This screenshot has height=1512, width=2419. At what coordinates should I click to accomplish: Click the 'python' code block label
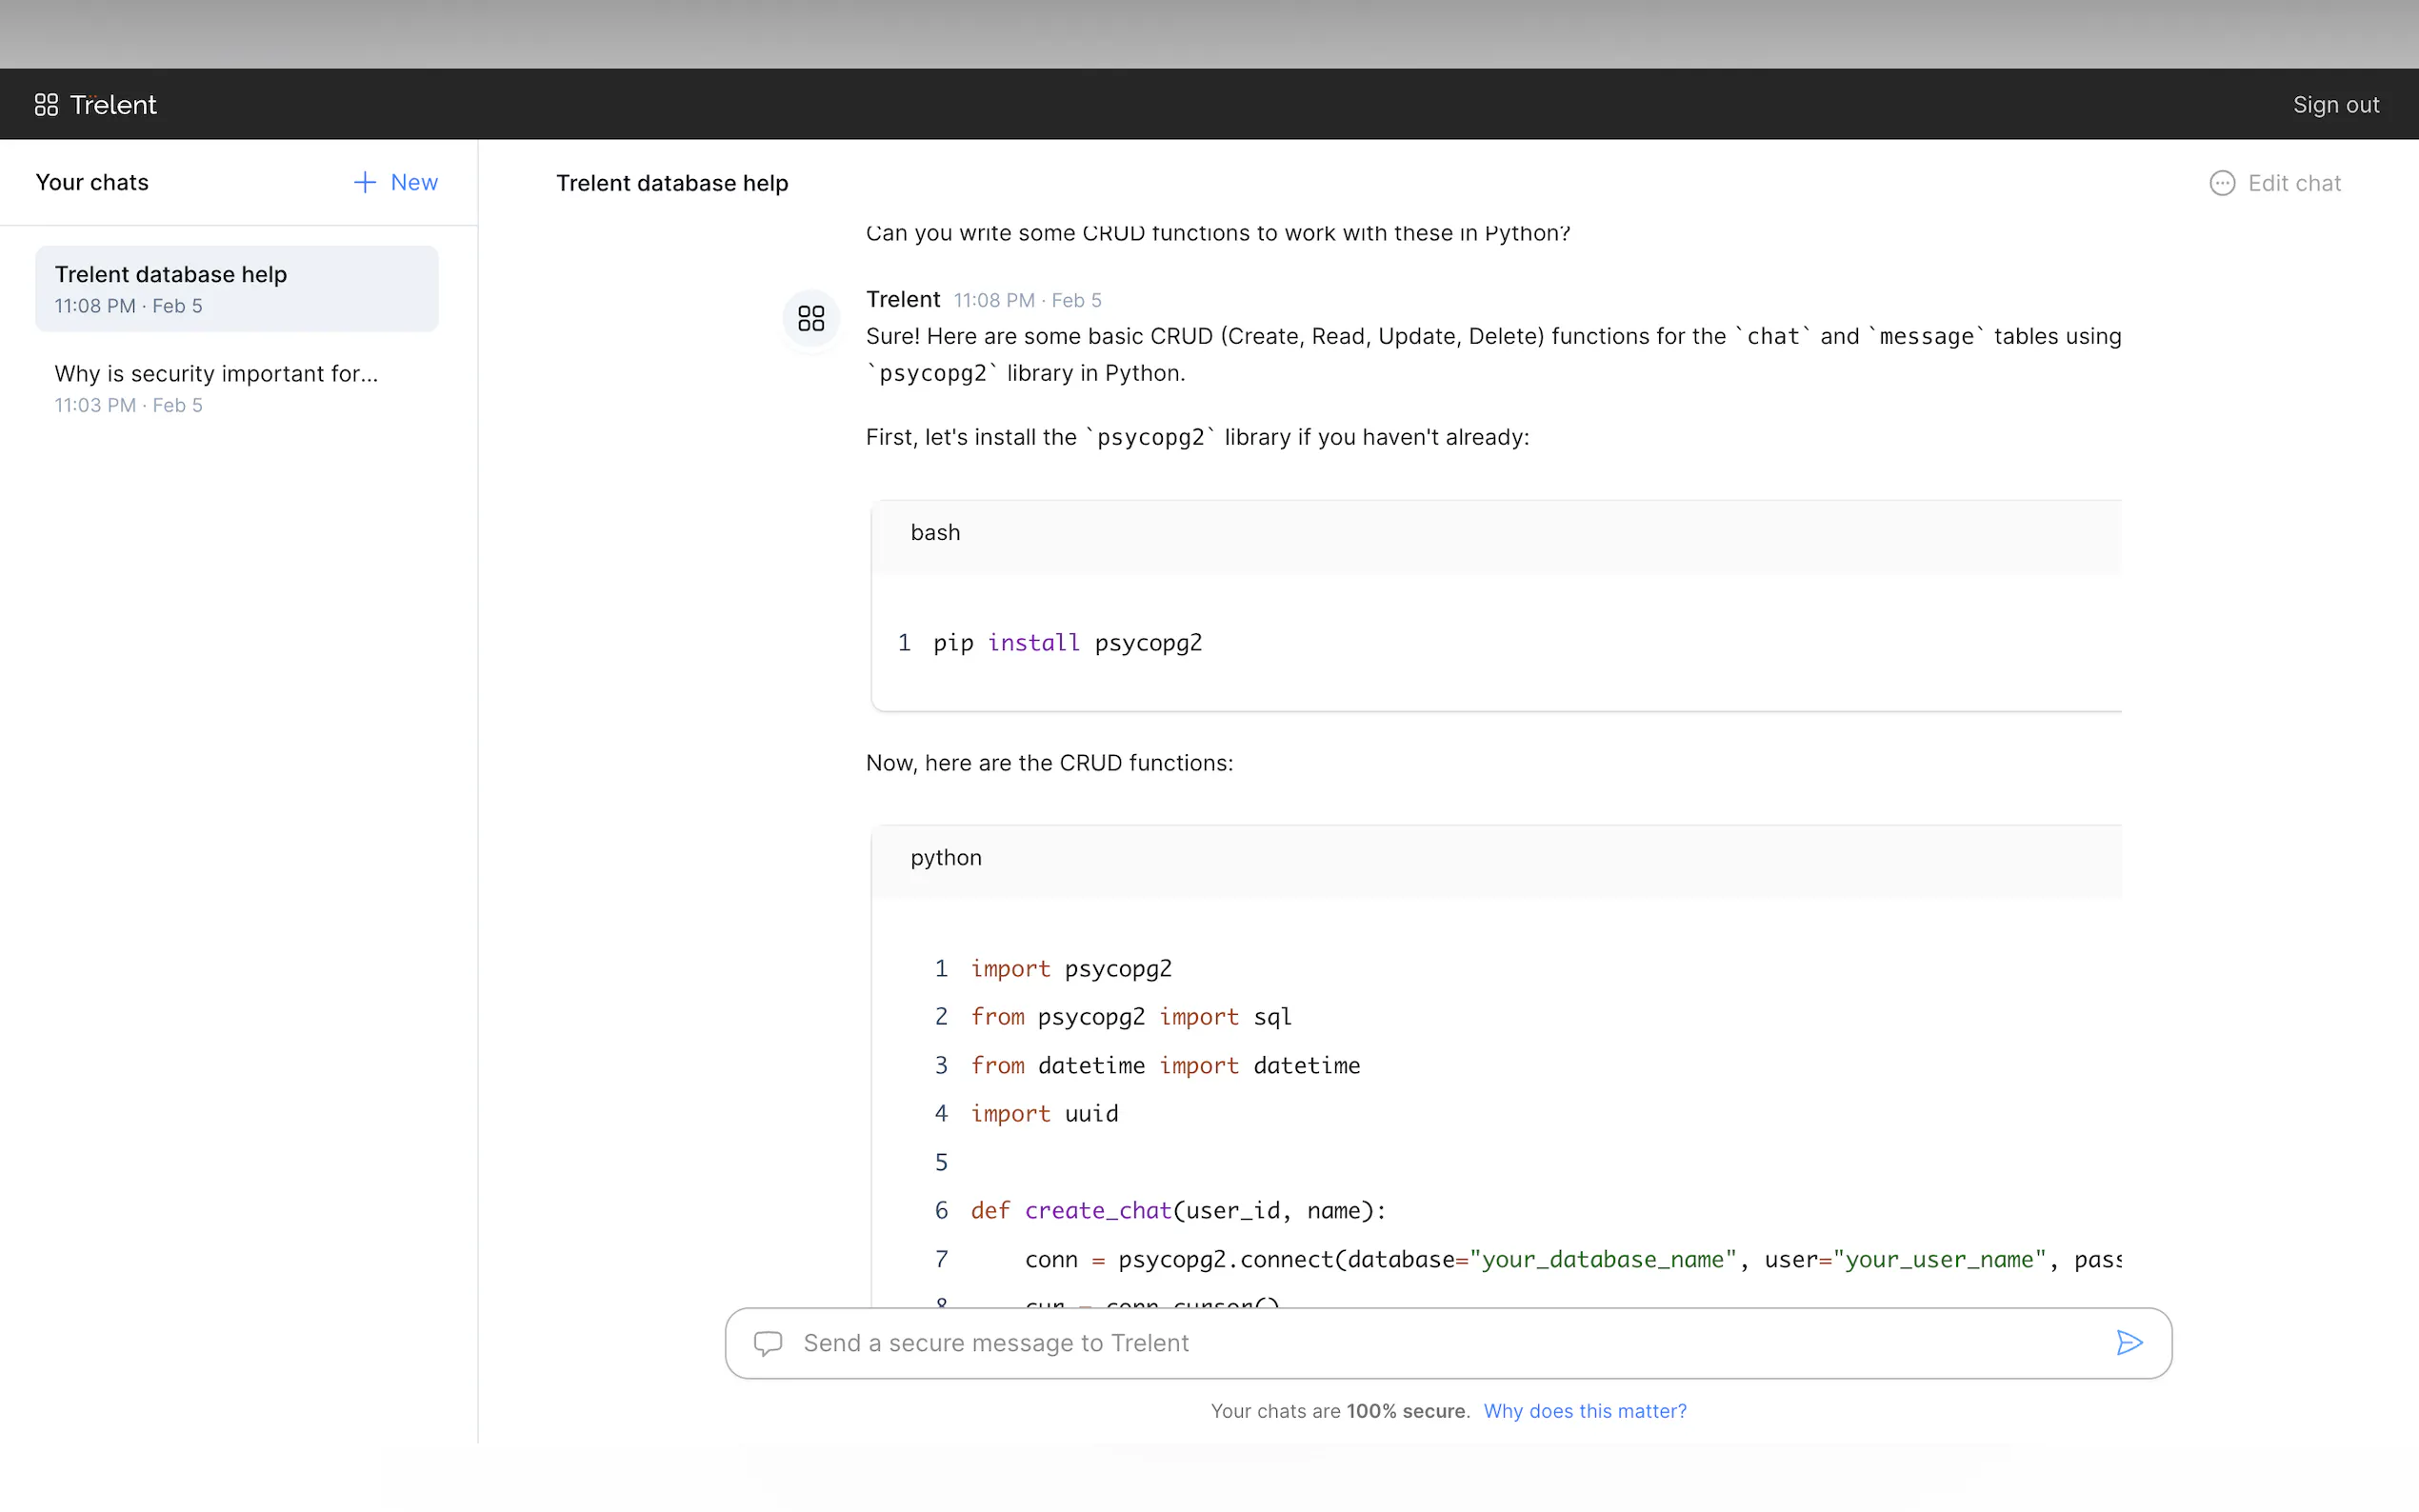946,858
